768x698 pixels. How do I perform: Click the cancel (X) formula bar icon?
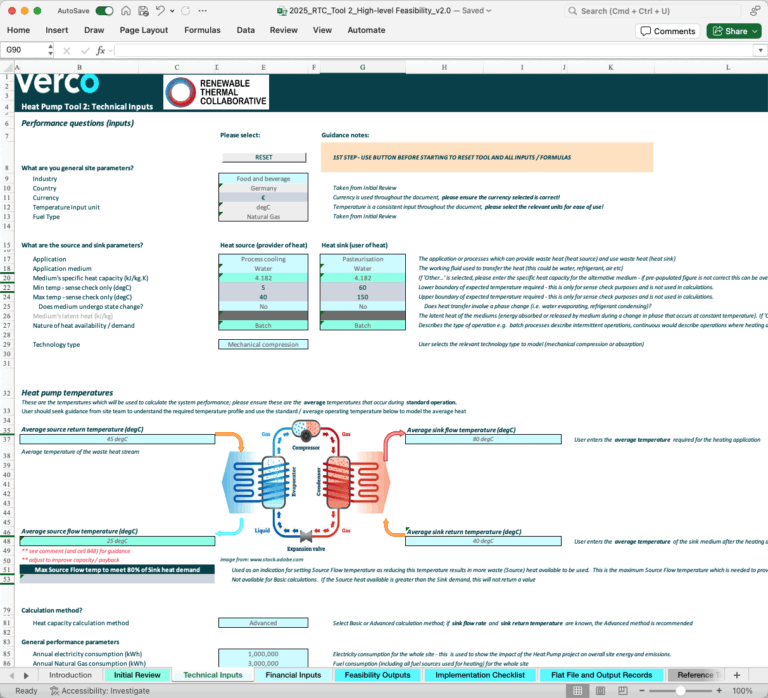(x=67, y=50)
